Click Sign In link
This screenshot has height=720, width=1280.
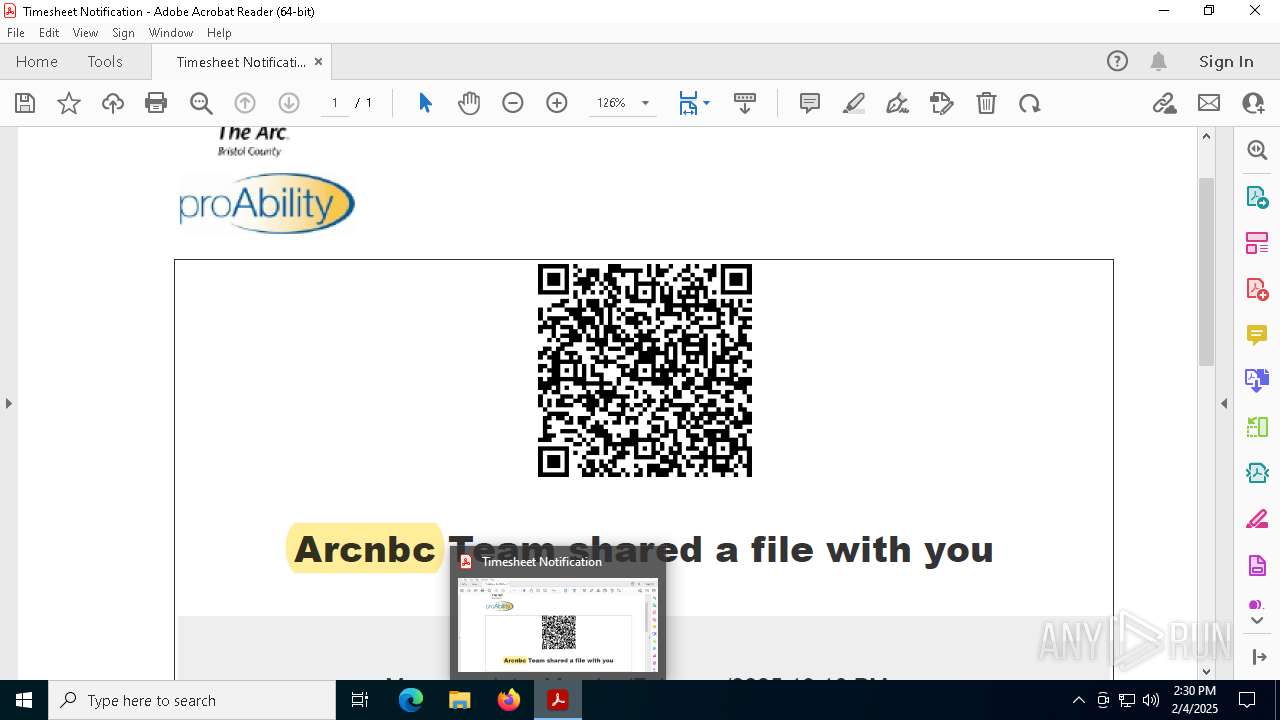click(1226, 61)
